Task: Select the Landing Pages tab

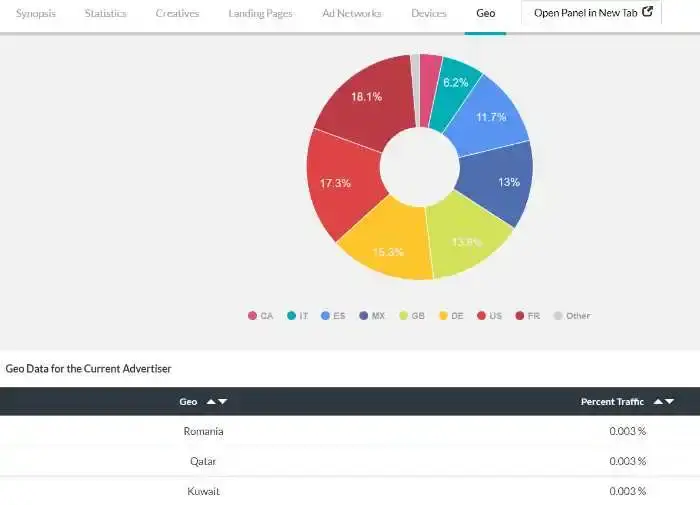Action: click(x=260, y=14)
